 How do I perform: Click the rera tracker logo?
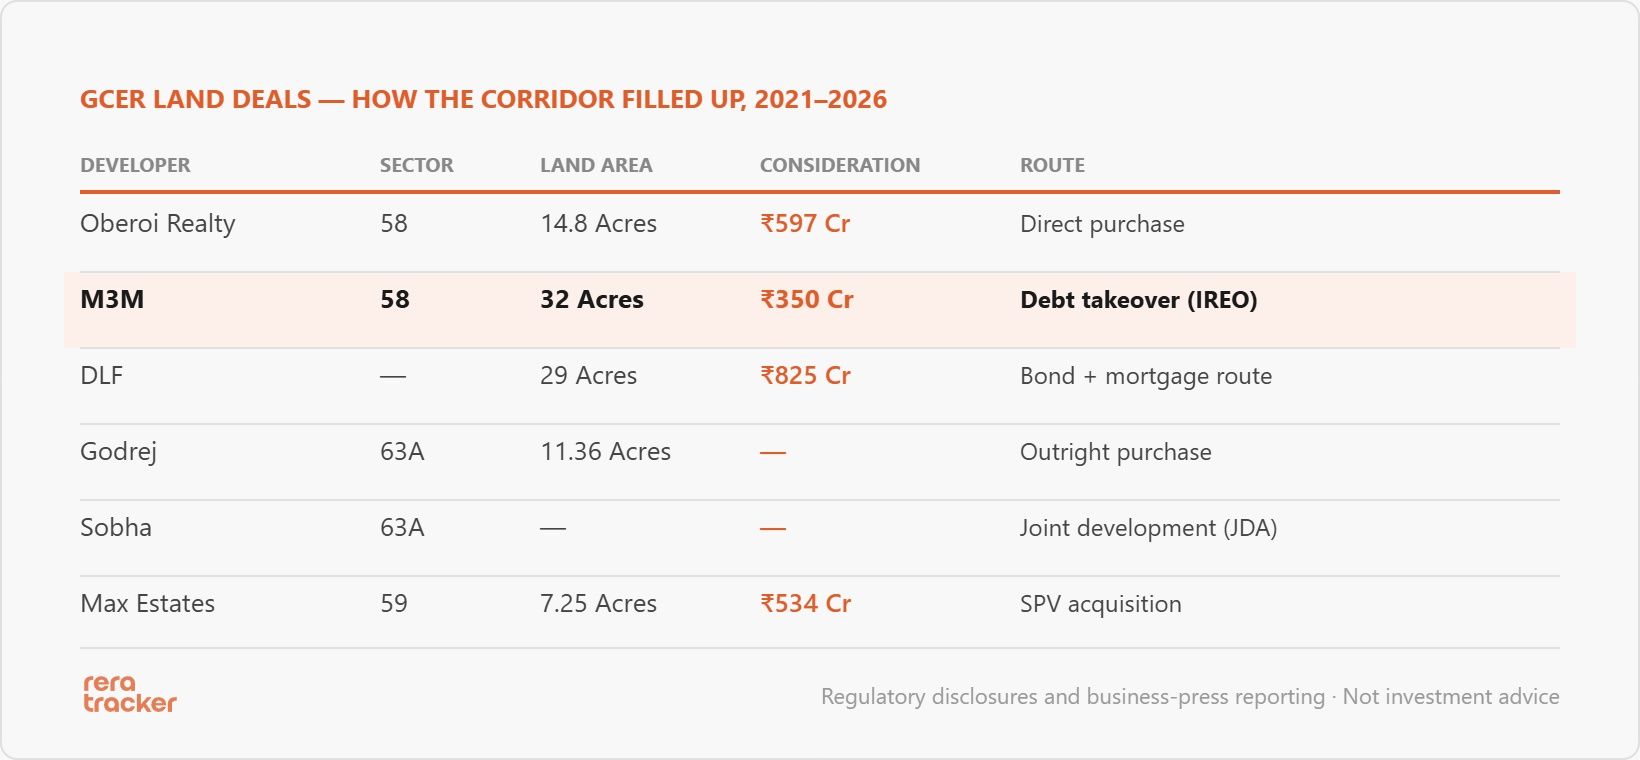[x=129, y=693]
